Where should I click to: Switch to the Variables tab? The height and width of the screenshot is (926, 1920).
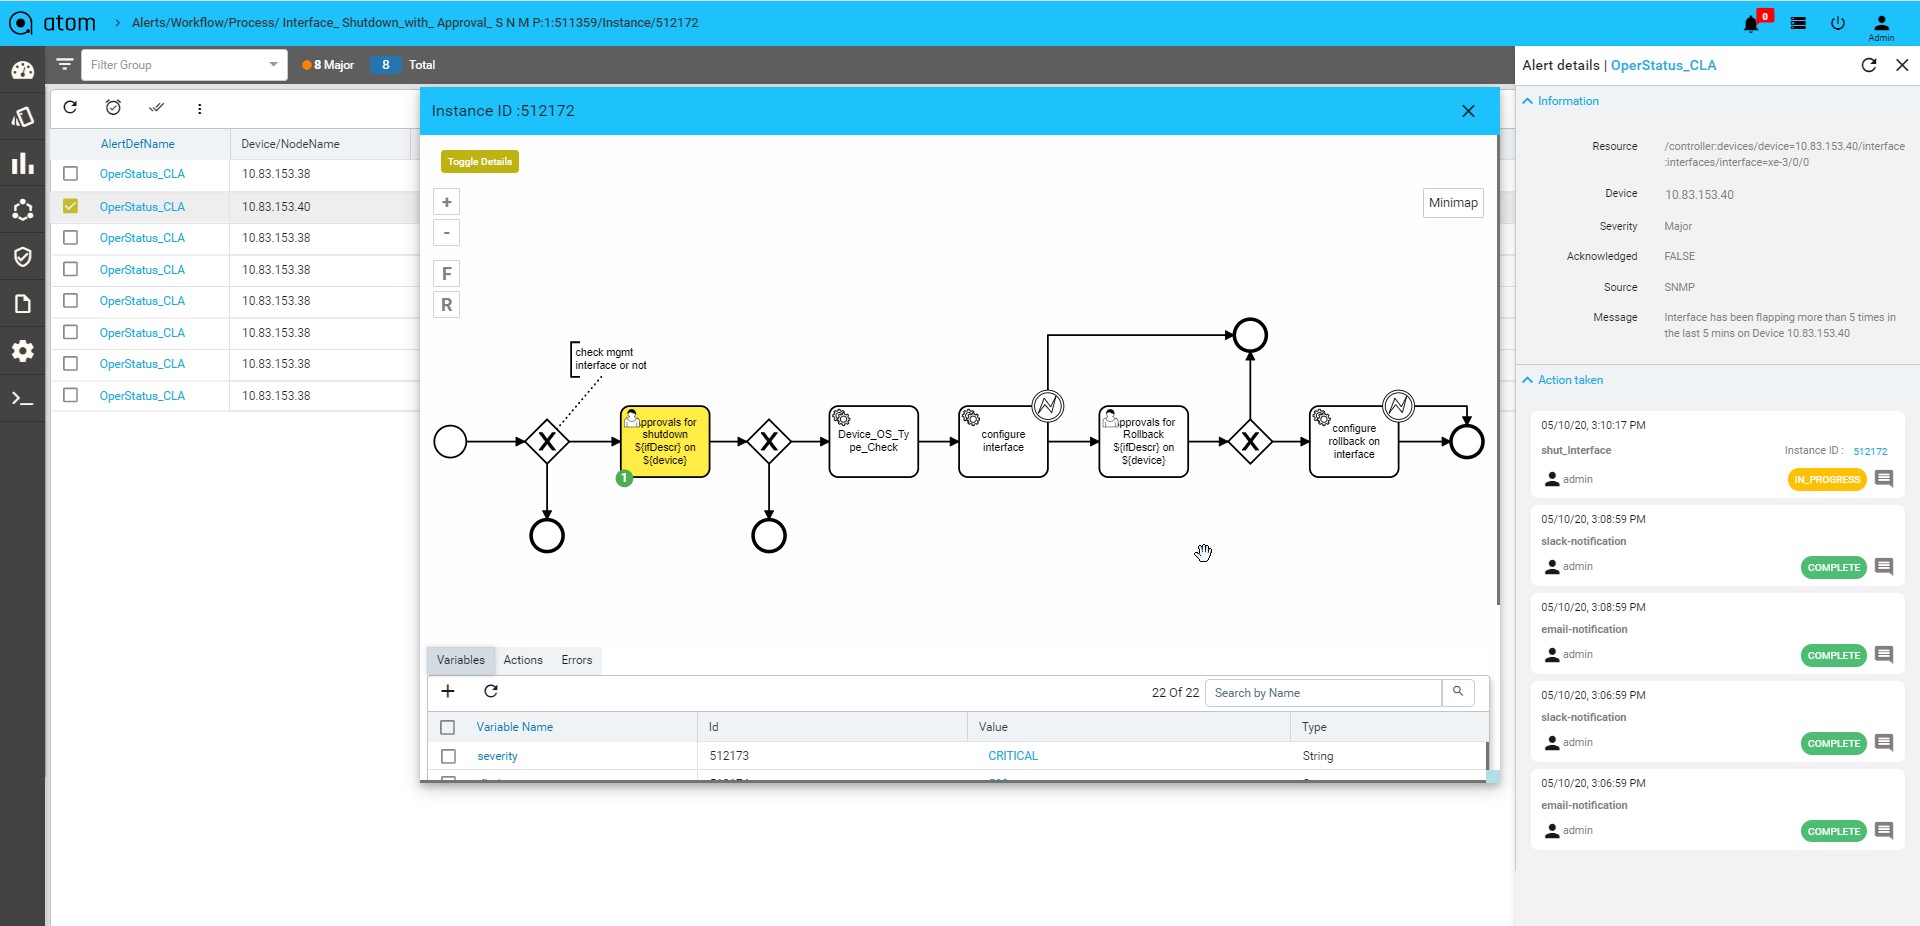(460, 660)
